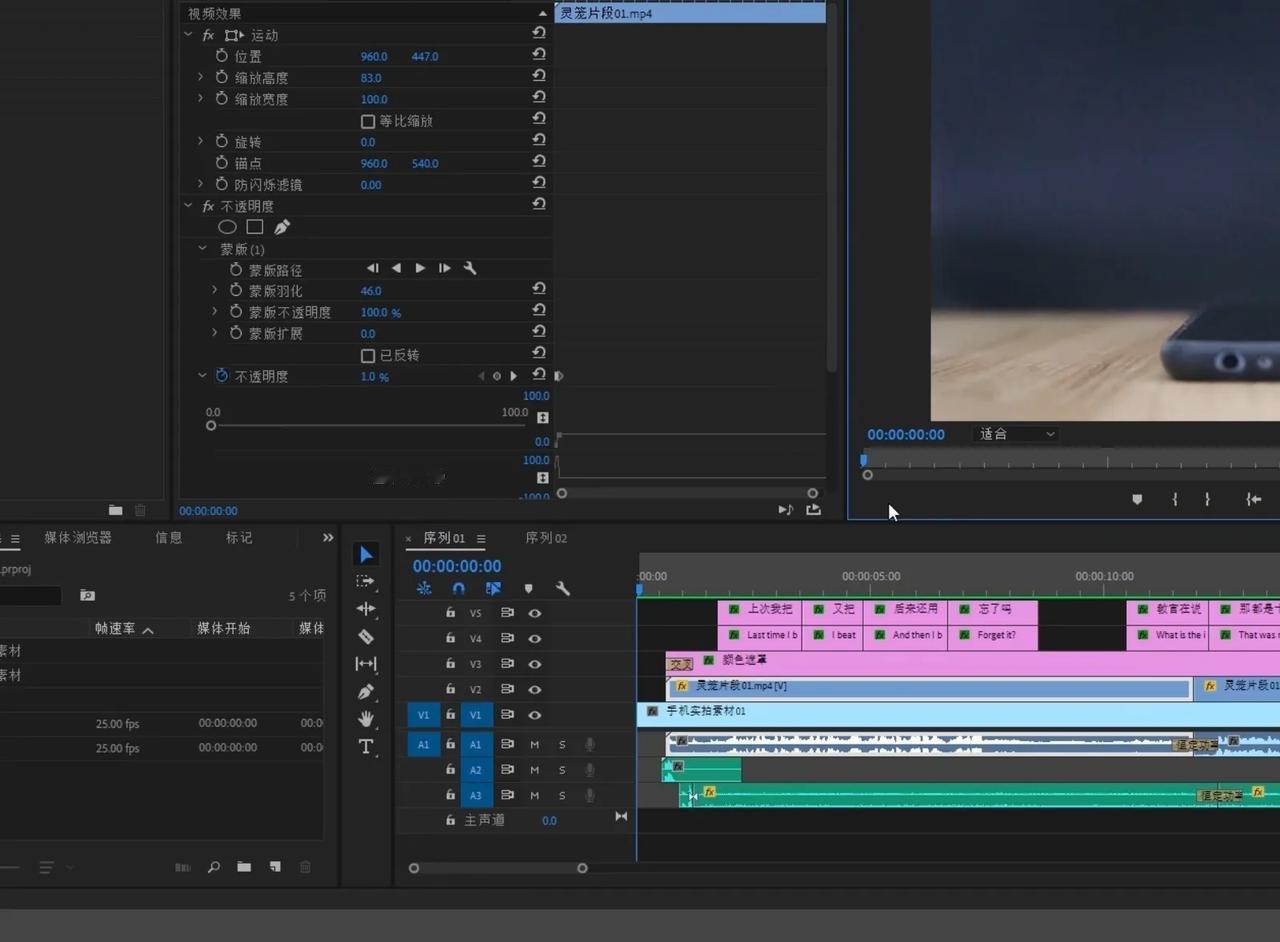Open the 媒体浏览器 panel tab
Viewport: 1280px width, 942px height.
(x=78, y=538)
